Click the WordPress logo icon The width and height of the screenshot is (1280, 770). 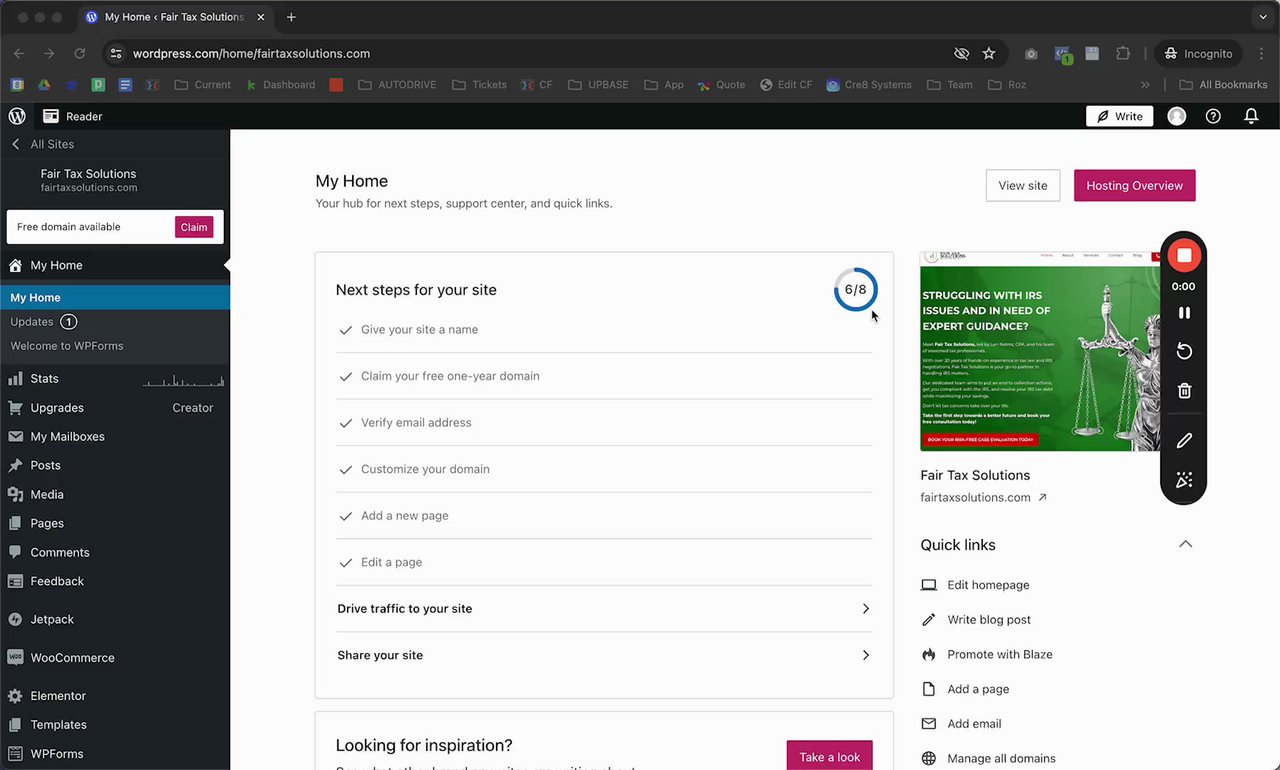point(17,116)
